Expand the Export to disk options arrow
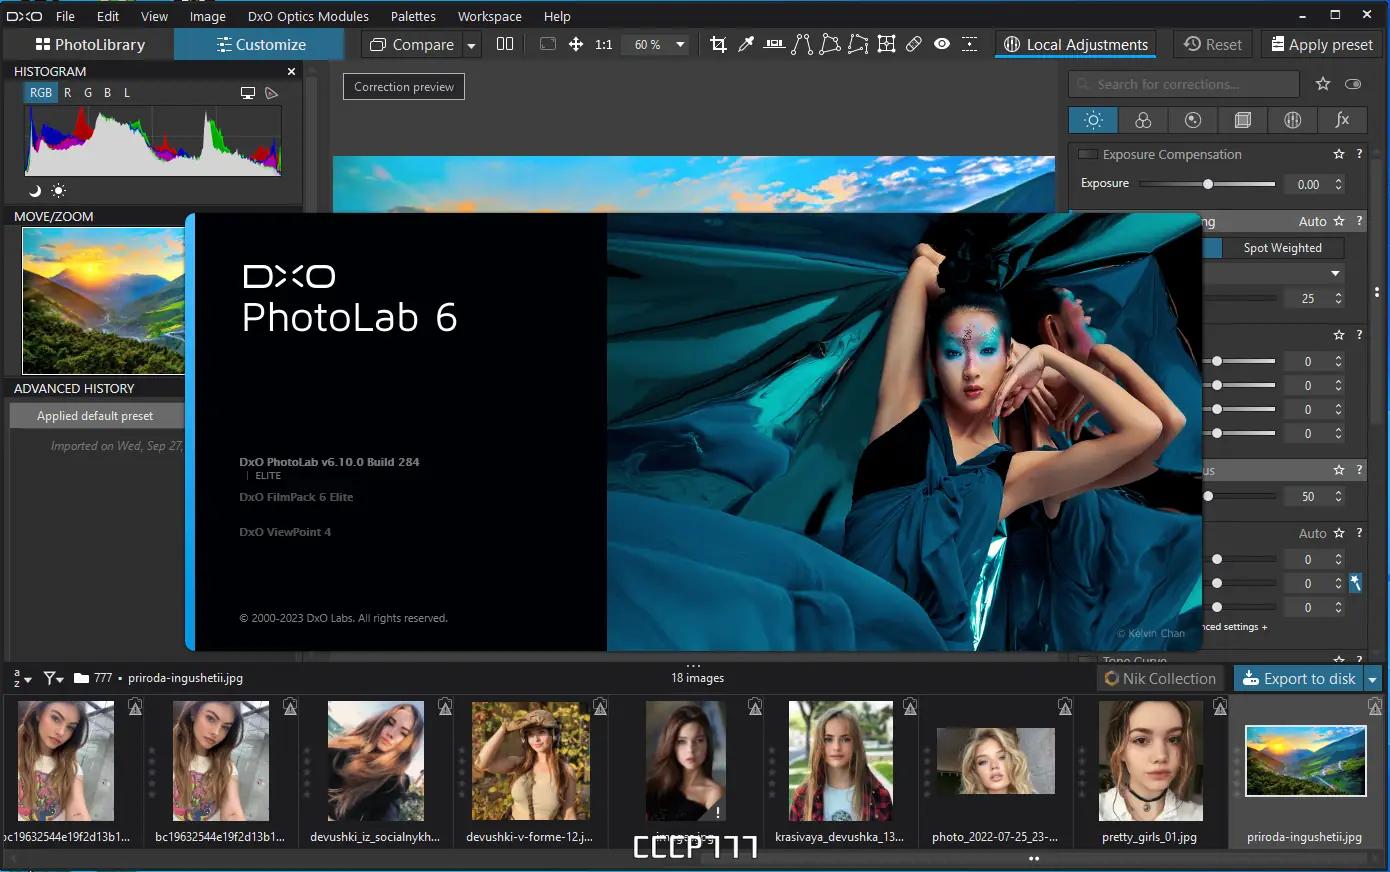This screenshot has width=1390, height=872. point(1374,678)
